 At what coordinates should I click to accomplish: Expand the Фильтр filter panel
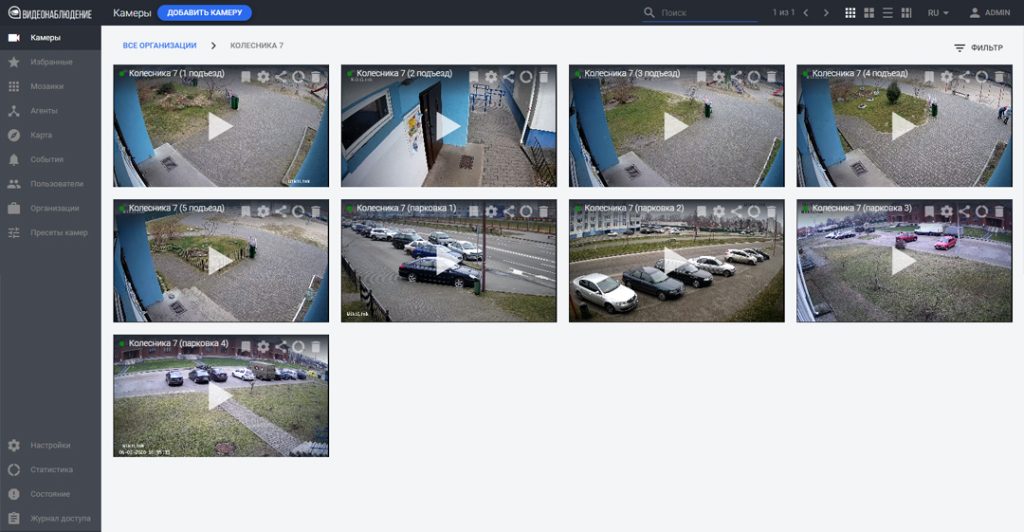[x=978, y=47]
